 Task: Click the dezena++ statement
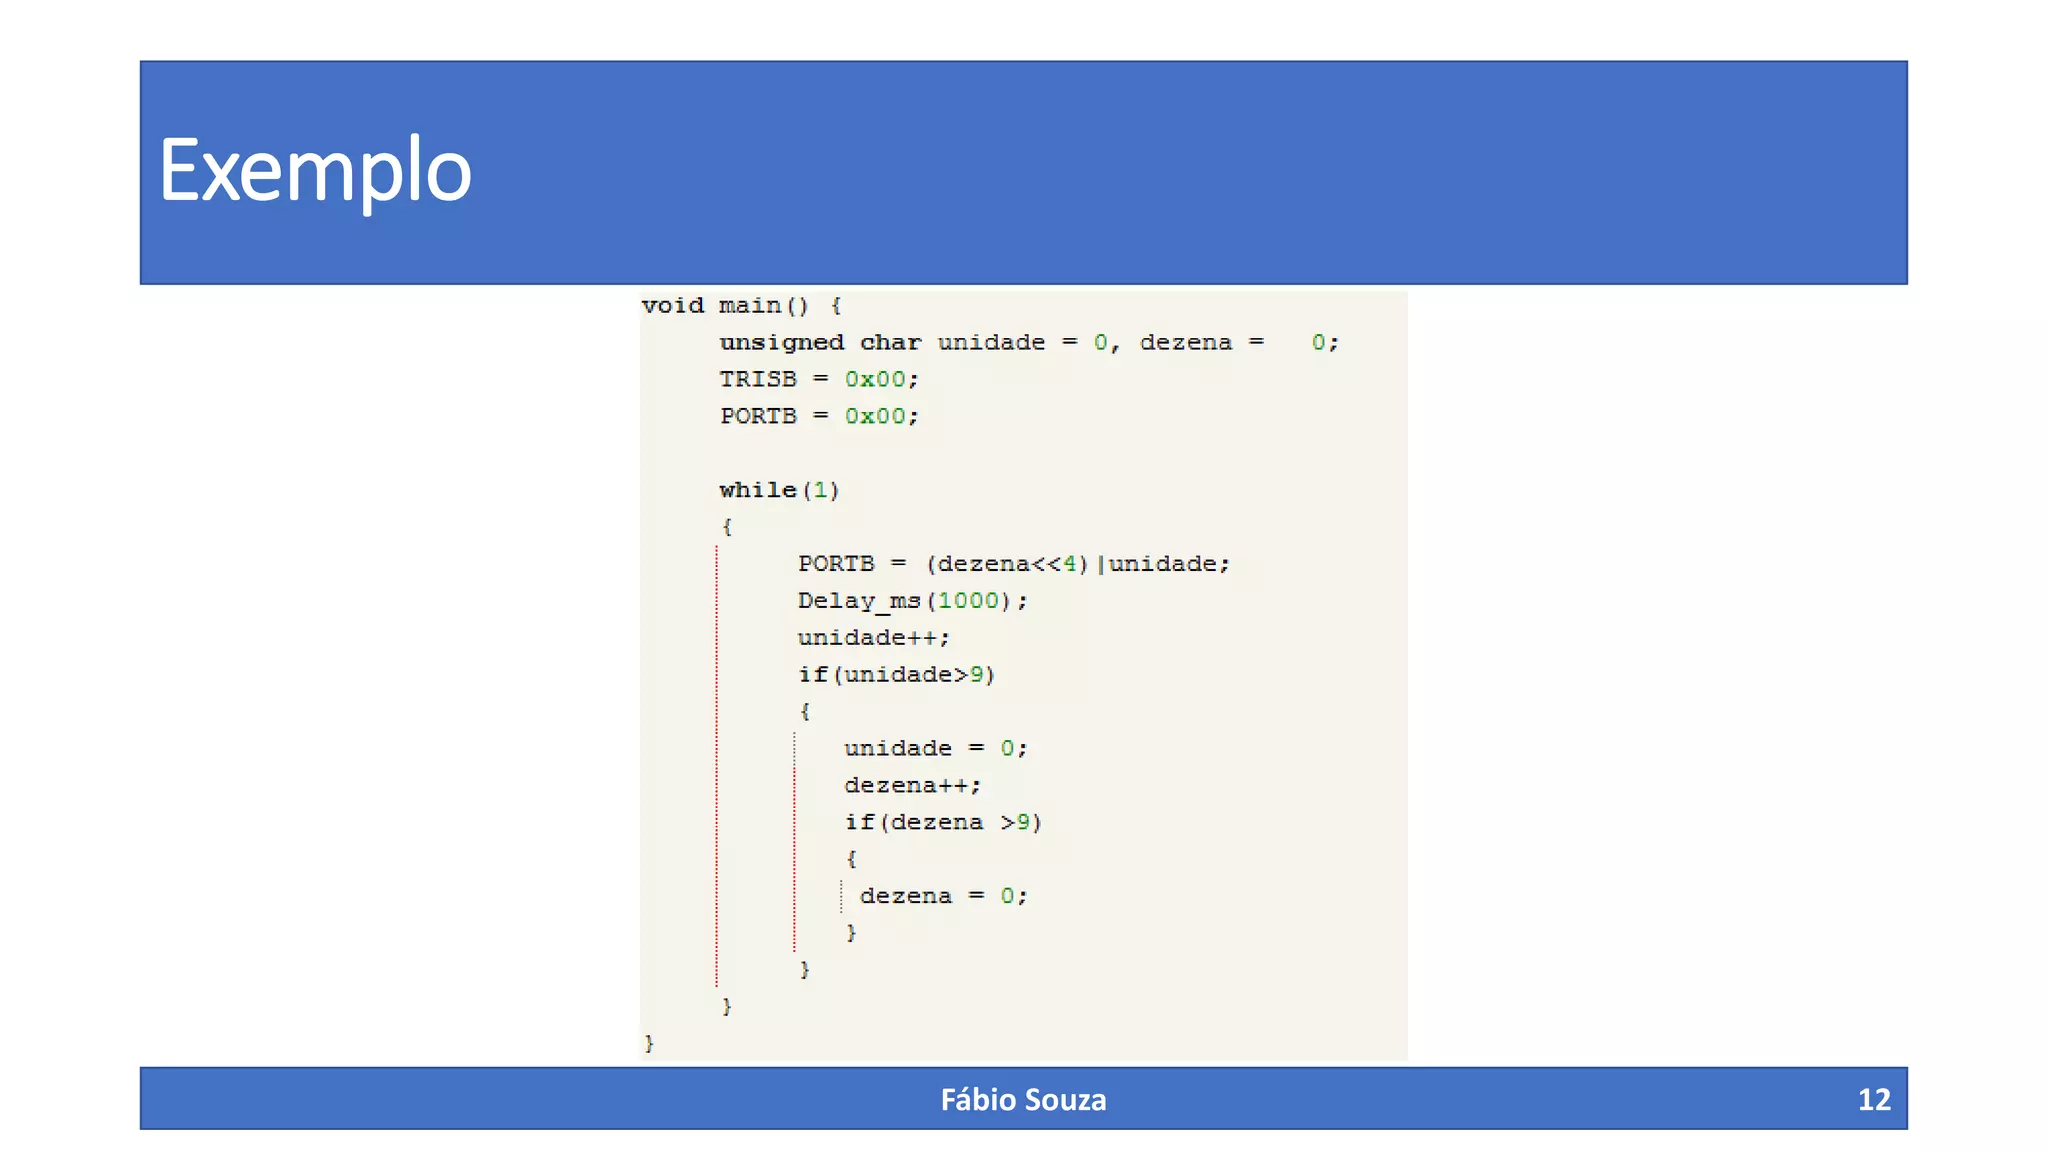coord(912,785)
